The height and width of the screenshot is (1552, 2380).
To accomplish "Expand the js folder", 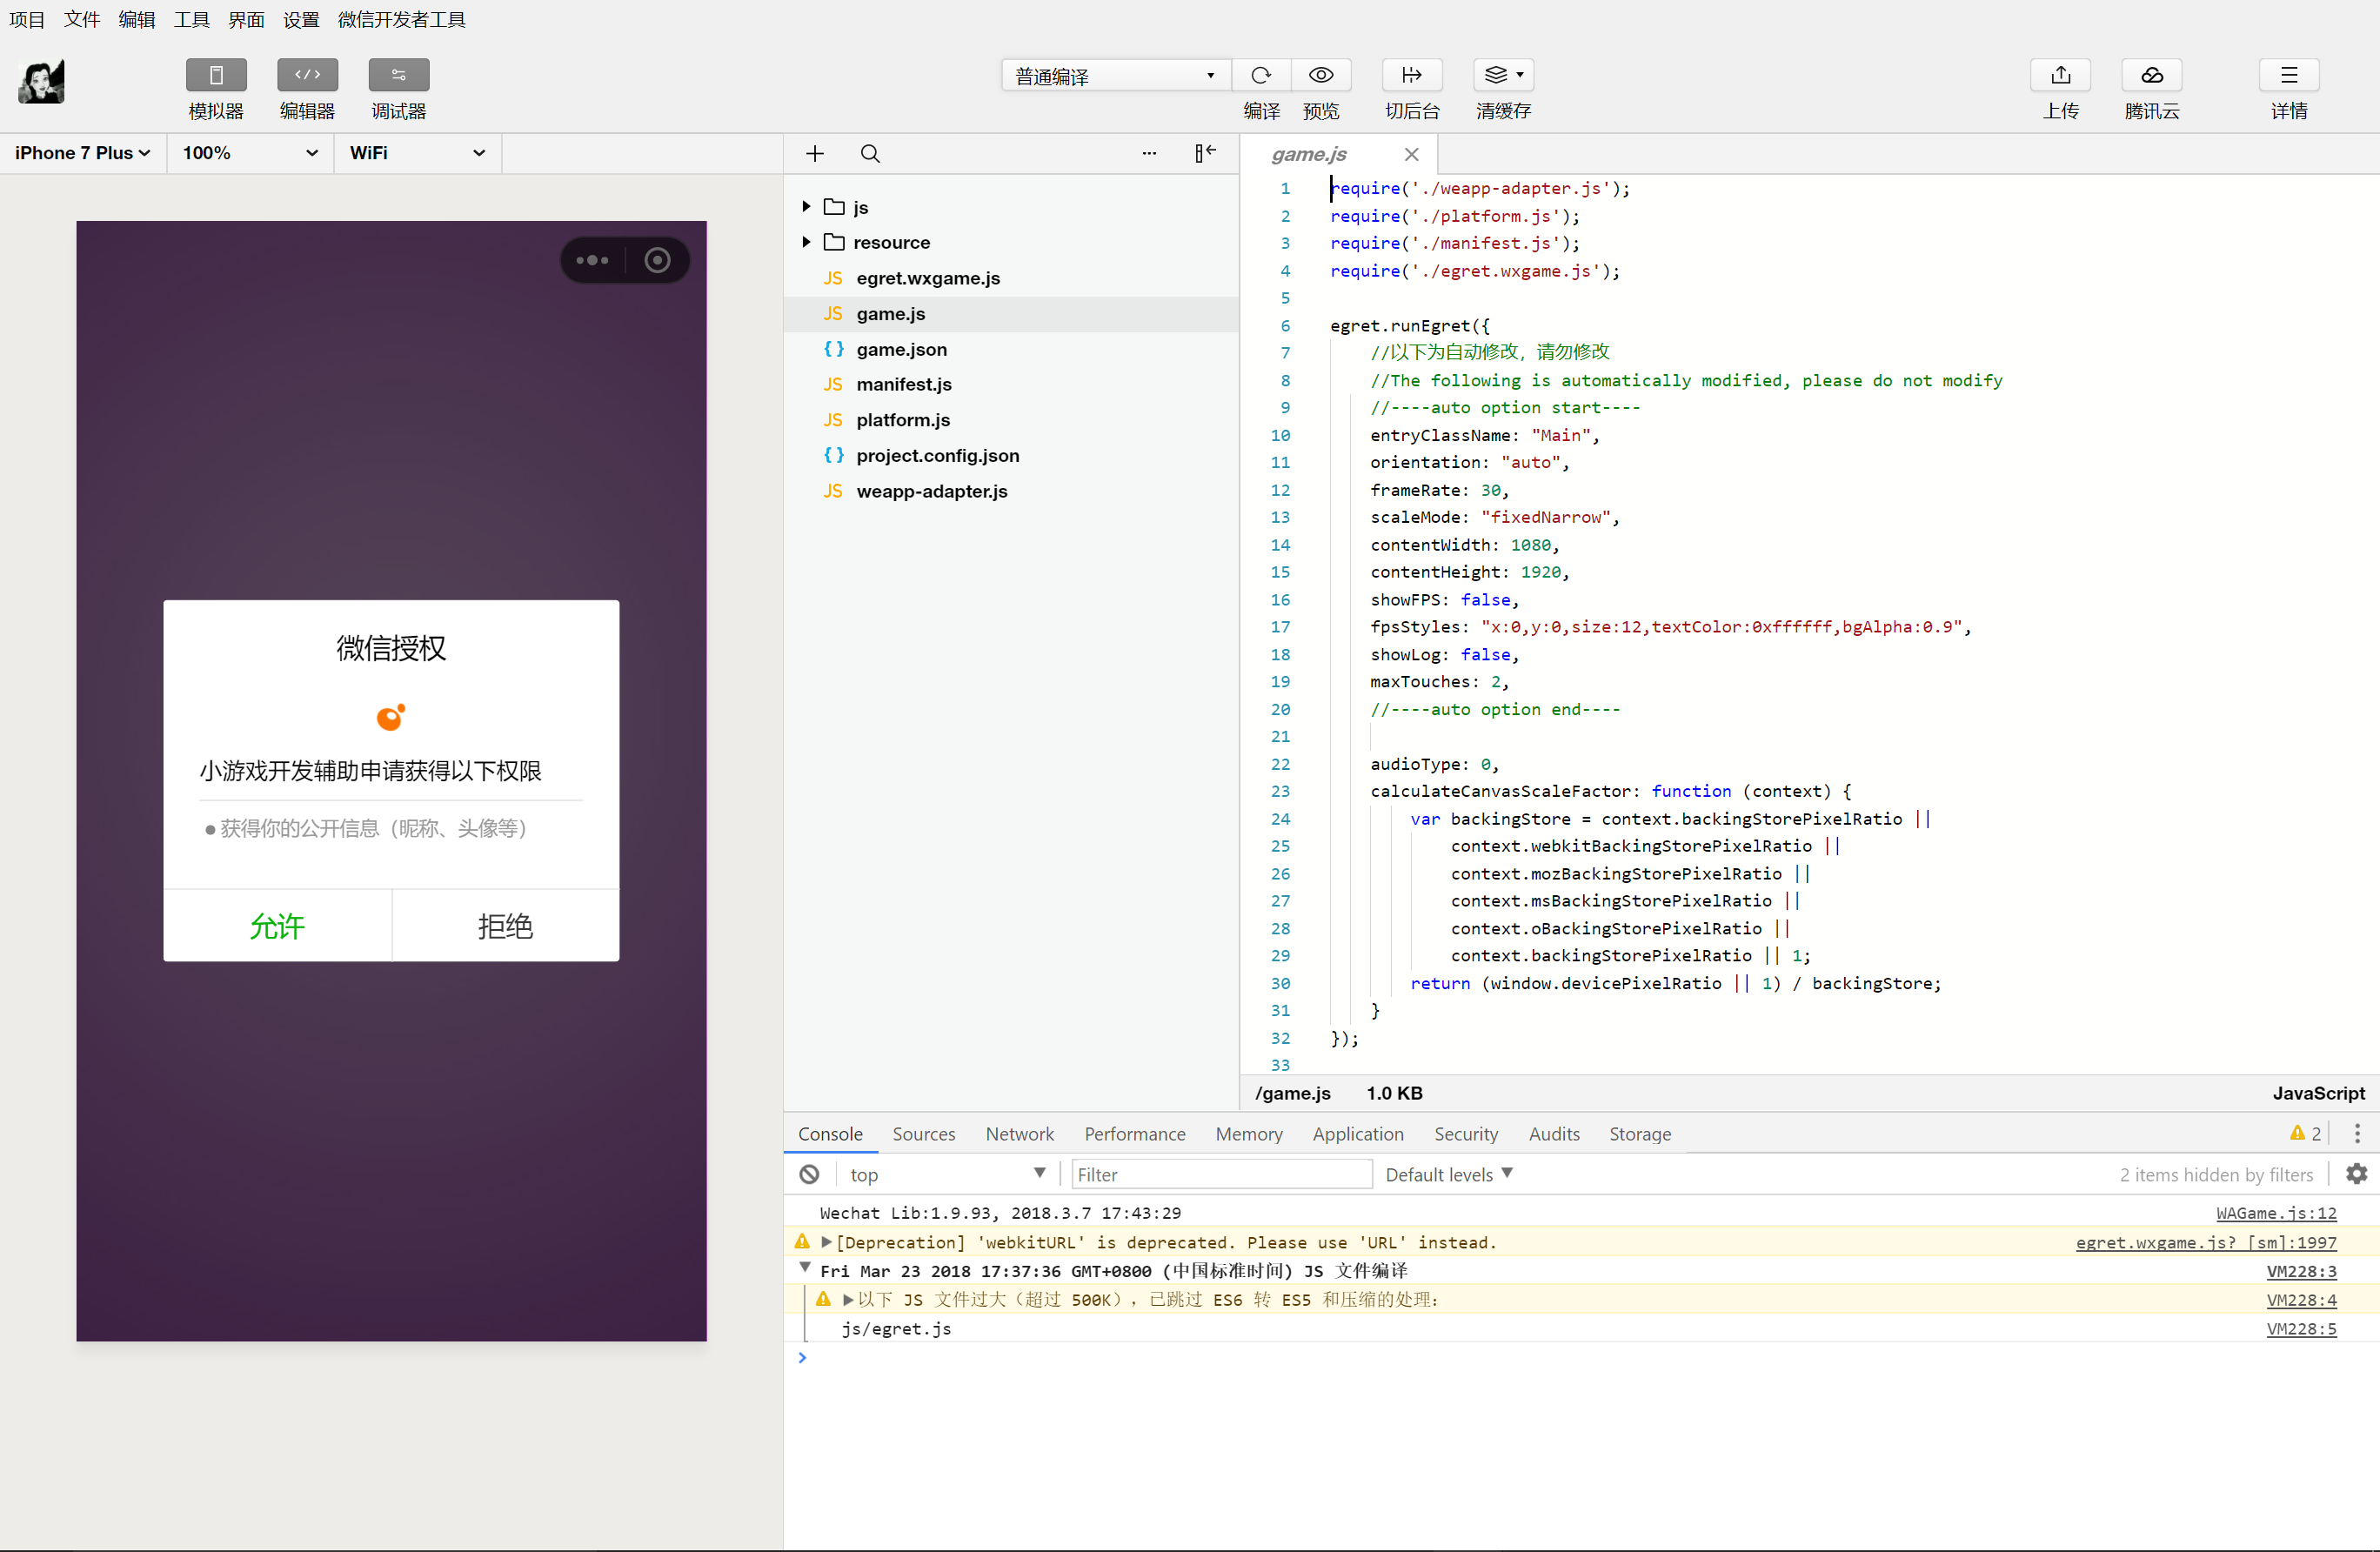I will 807,206.
